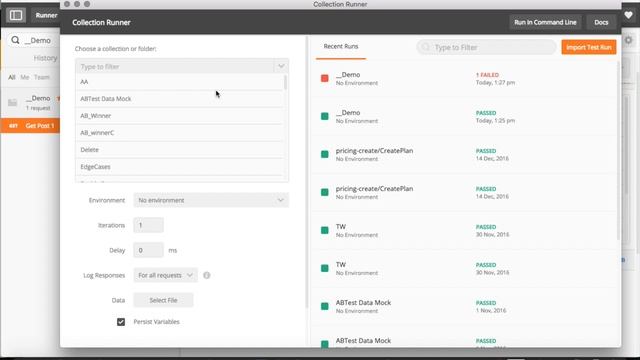
Task: Select Team filter in Postman sidebar
Action: point(42,77)
